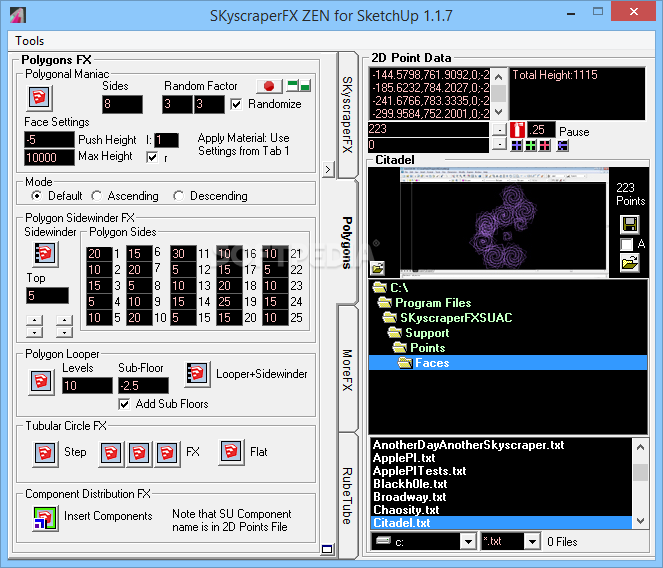Image resolution: width=663 pixels, height=568 pixels.
Task: Run the Tubular Circle Step button
Action: click(45, 453)
